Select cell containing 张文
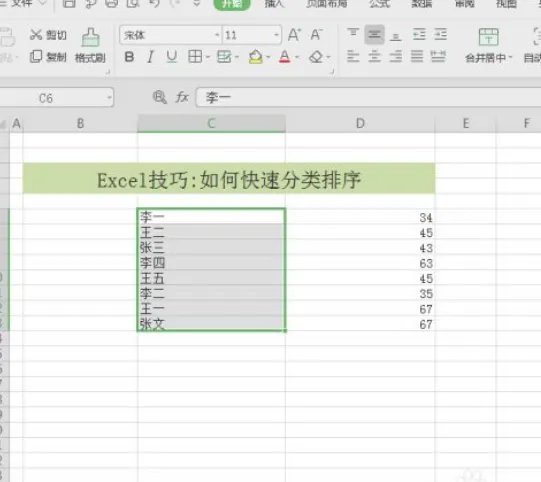This screenshot has height=482, width=541. tap(212, 323)
